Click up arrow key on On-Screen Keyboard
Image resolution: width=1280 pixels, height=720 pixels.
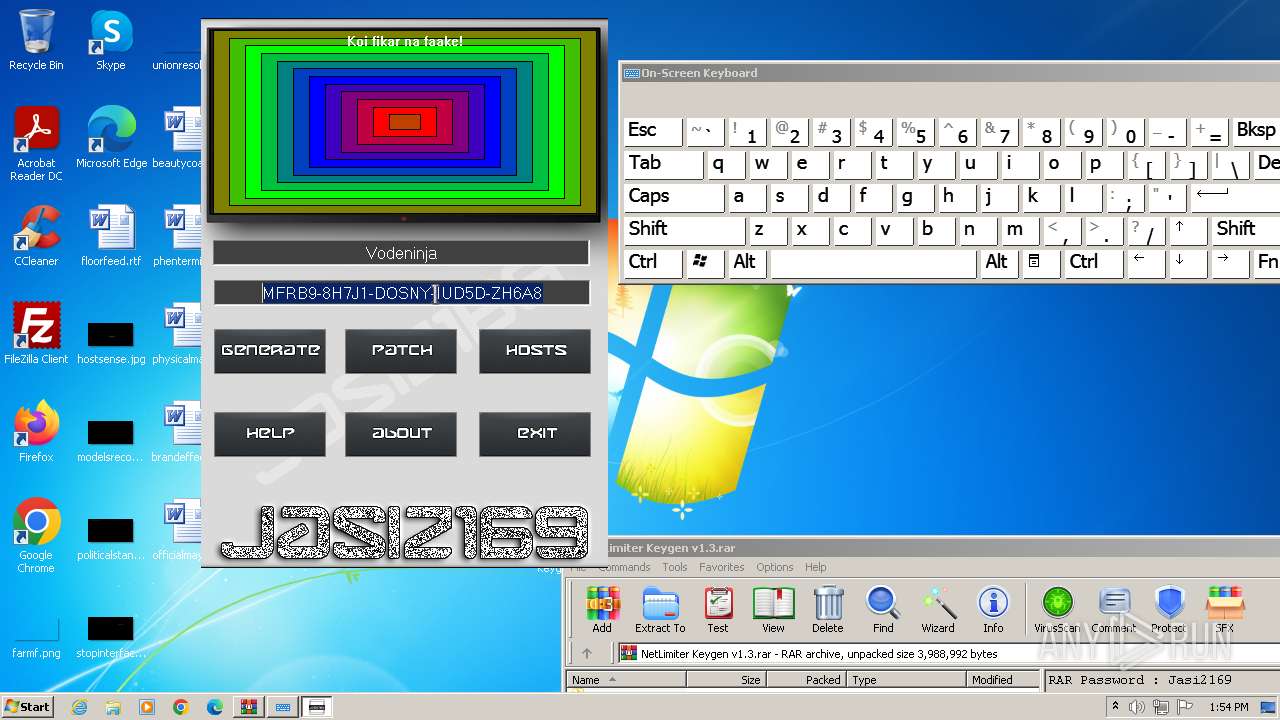[x=1187, y=230]
